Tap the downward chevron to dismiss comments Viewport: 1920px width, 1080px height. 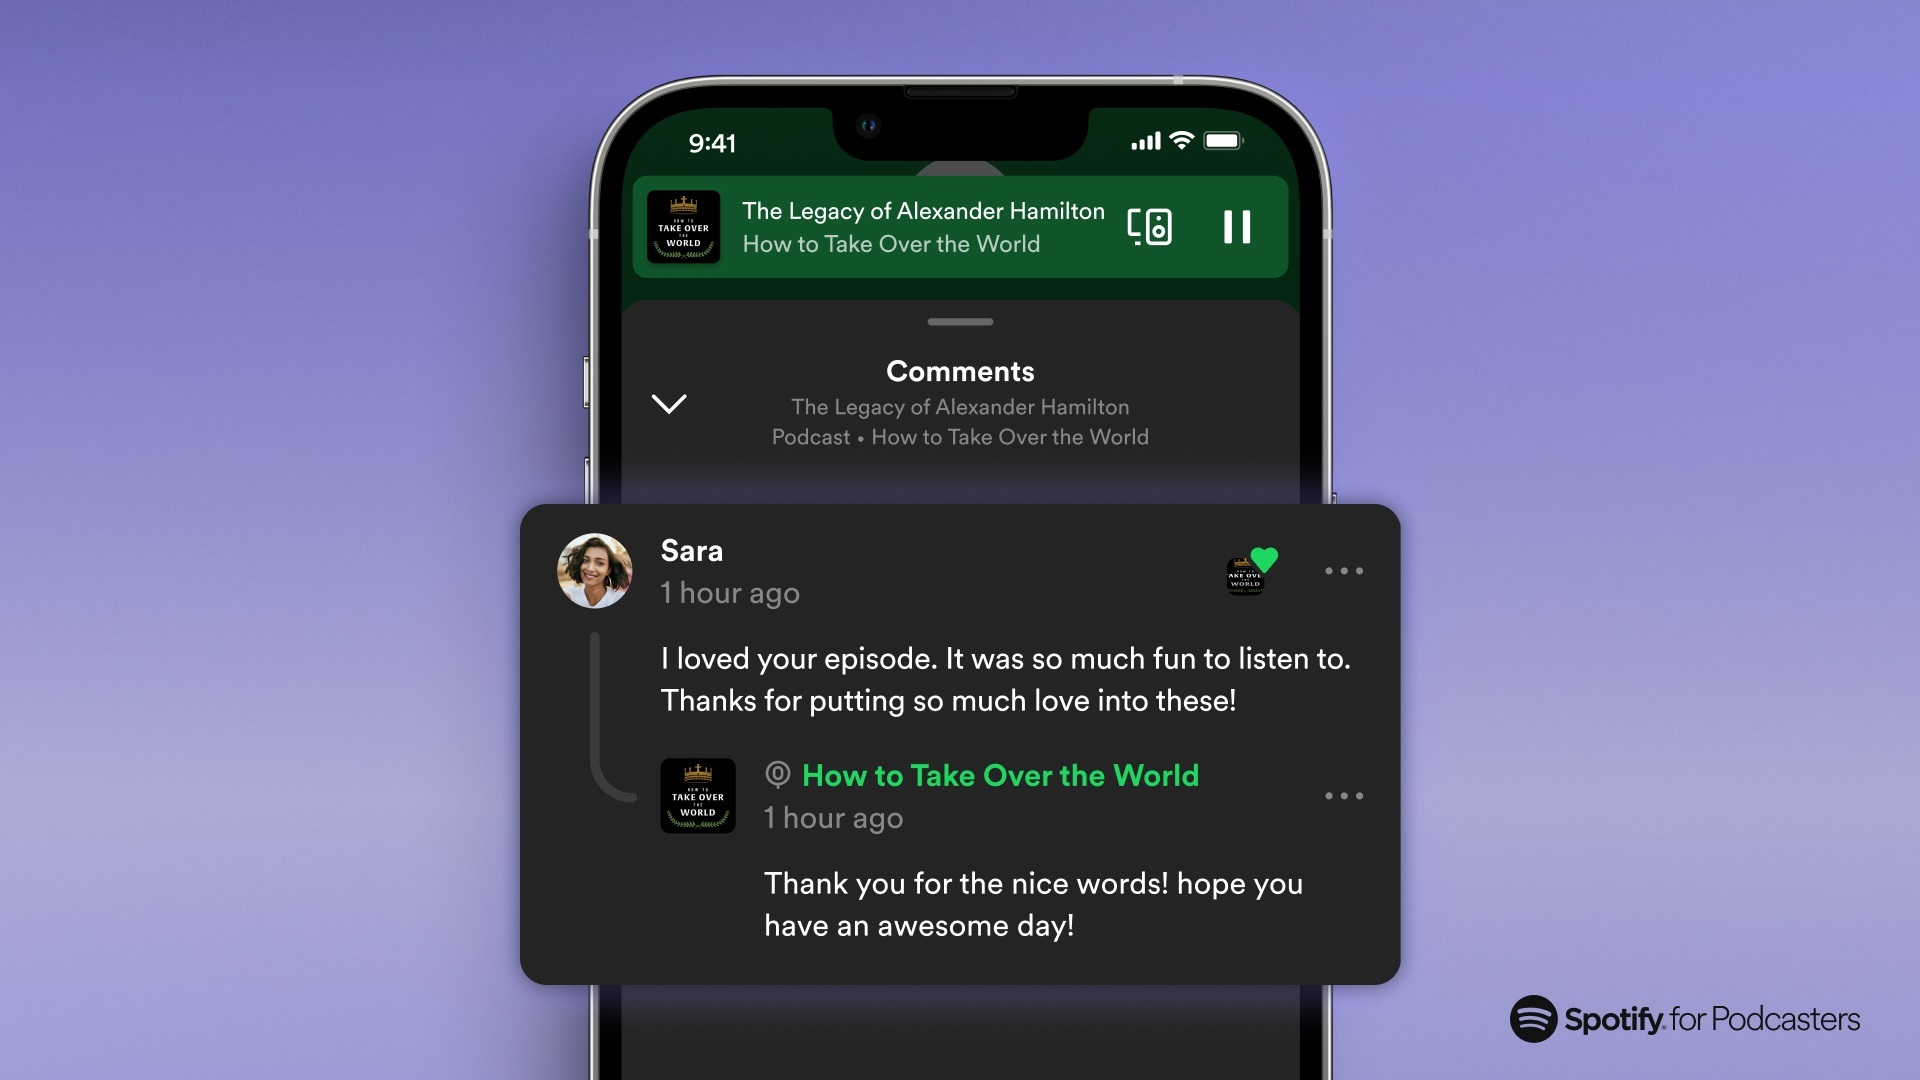pos(670,402)
